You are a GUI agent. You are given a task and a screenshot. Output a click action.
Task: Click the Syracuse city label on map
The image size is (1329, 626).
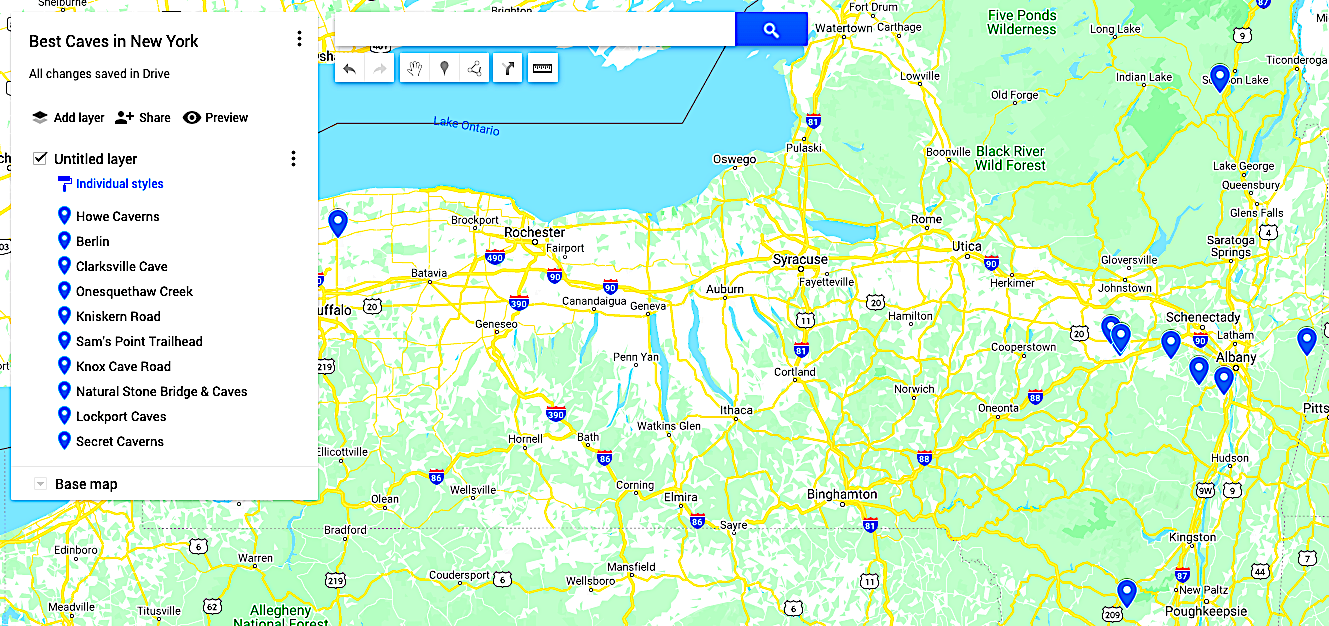click(x=800, y=259)
